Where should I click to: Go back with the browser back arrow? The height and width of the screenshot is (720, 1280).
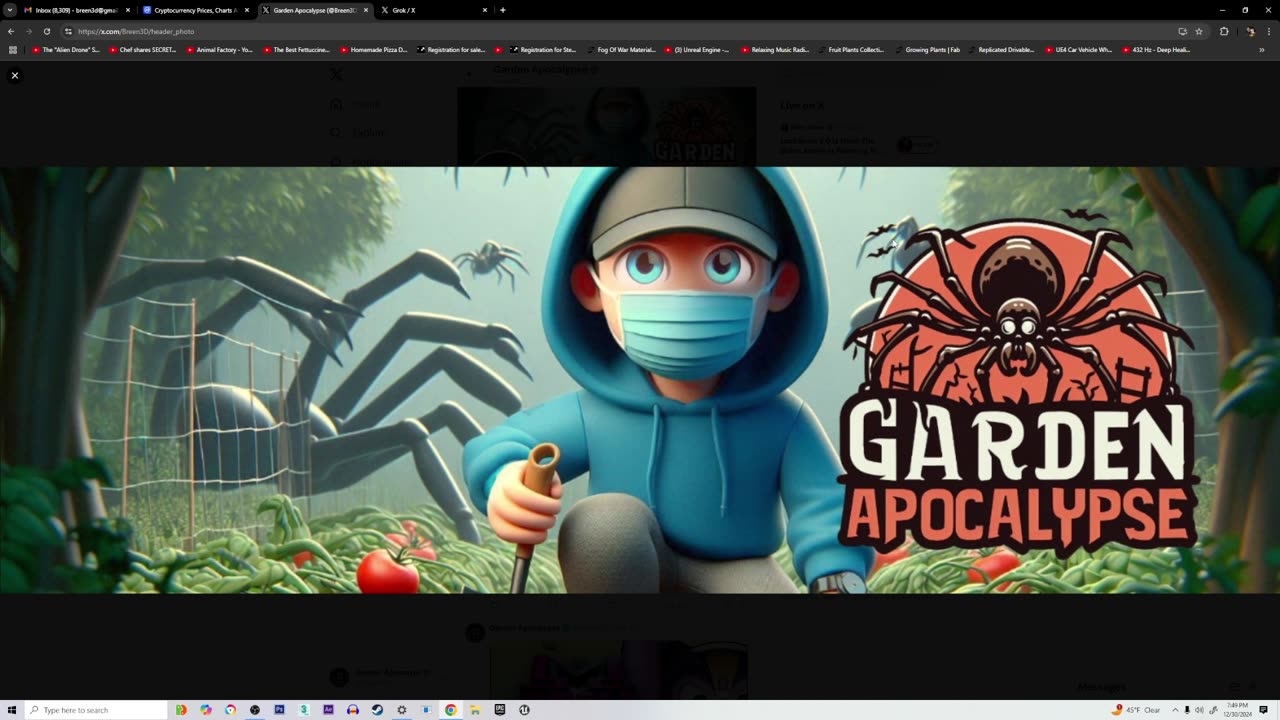point(11,31)
